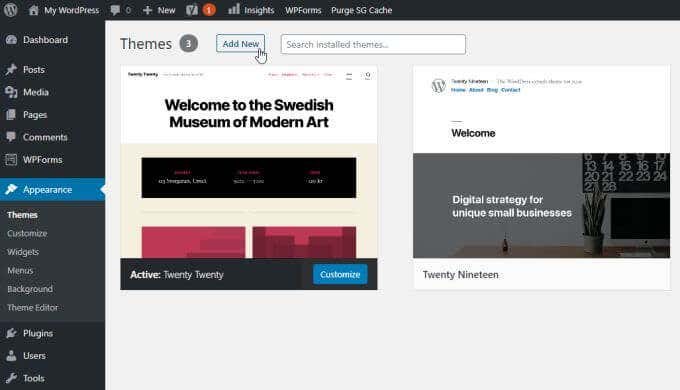Open Insights text in the admin bar
The image size is (680, 390).
coord(259,10)
